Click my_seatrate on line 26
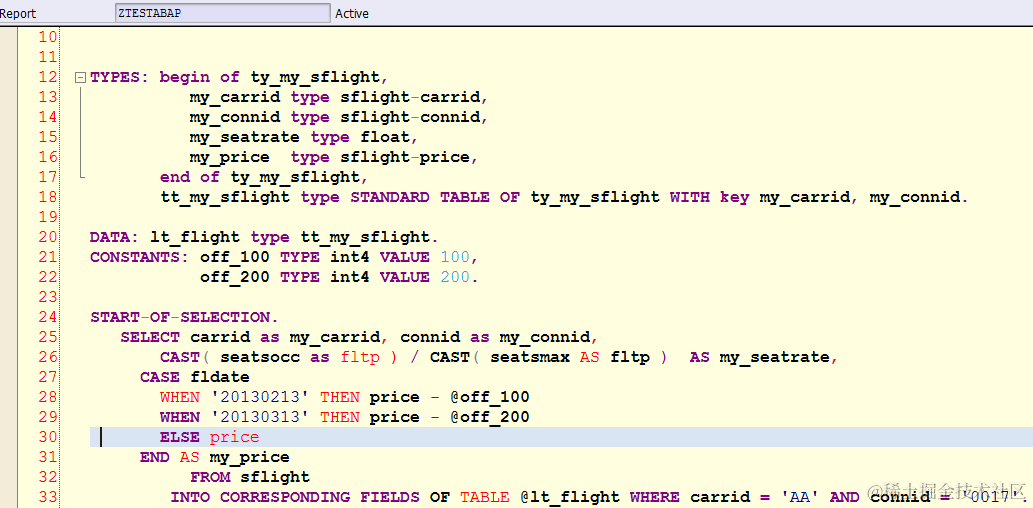 click(773, 357)
